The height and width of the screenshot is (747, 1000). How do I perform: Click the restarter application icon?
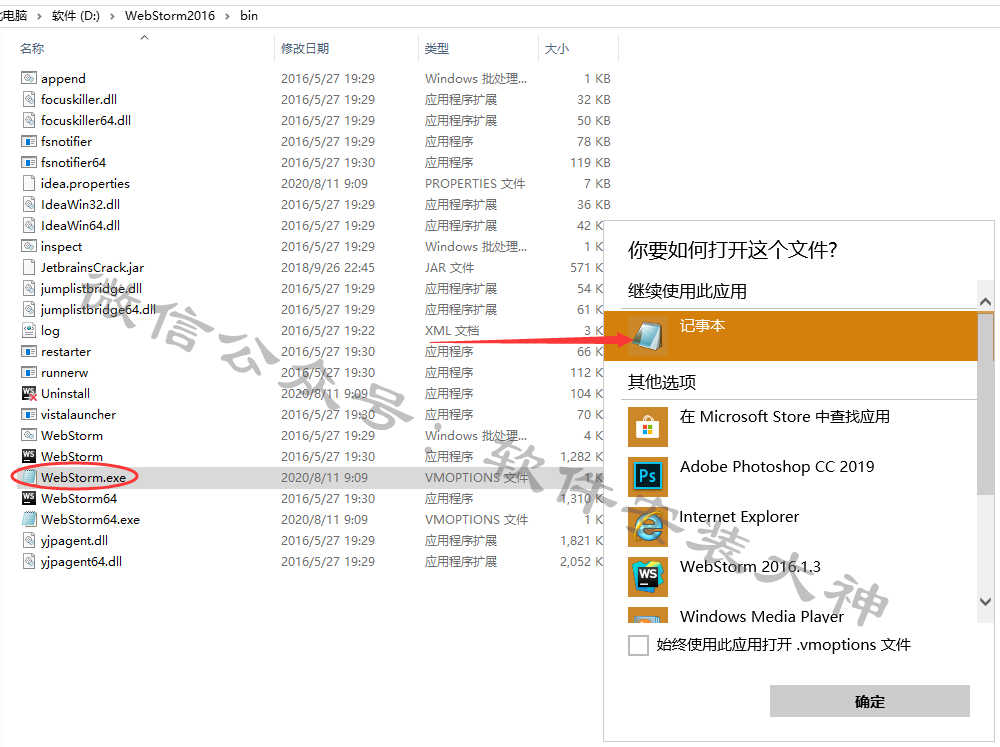pyautogui.click(x=29, y=351)
